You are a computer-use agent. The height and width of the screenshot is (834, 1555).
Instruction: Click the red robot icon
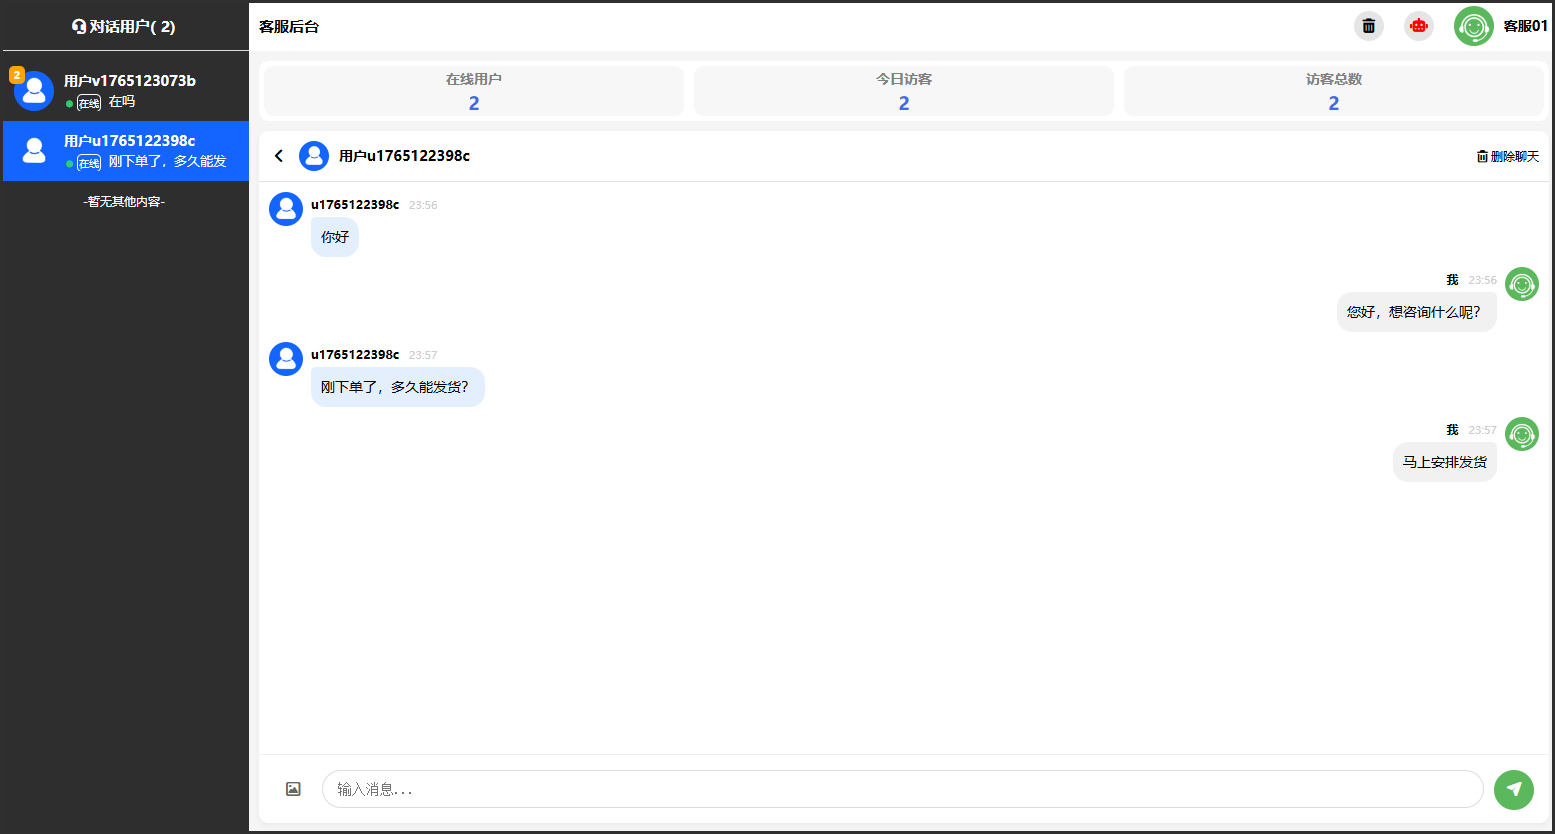(1418, 26)
